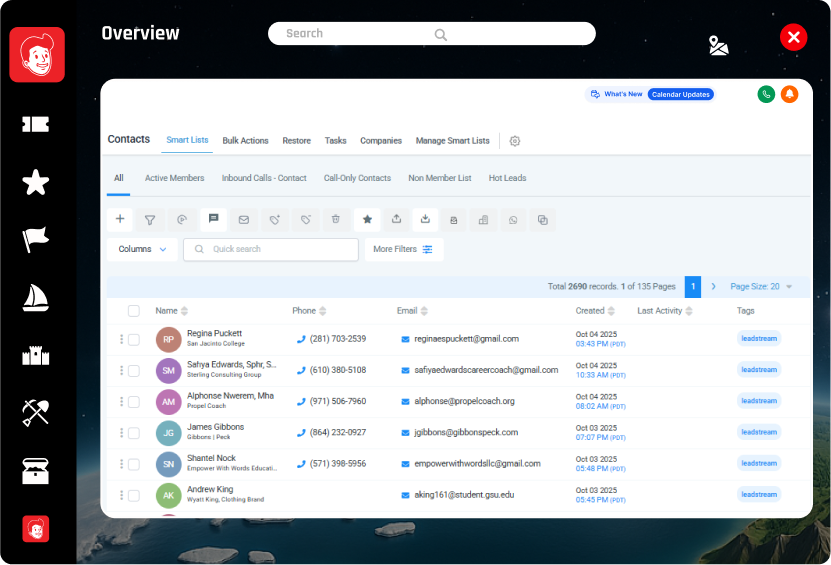
Task: Select the Hot Leads smart list tab
Action: (x=507, y=178)
